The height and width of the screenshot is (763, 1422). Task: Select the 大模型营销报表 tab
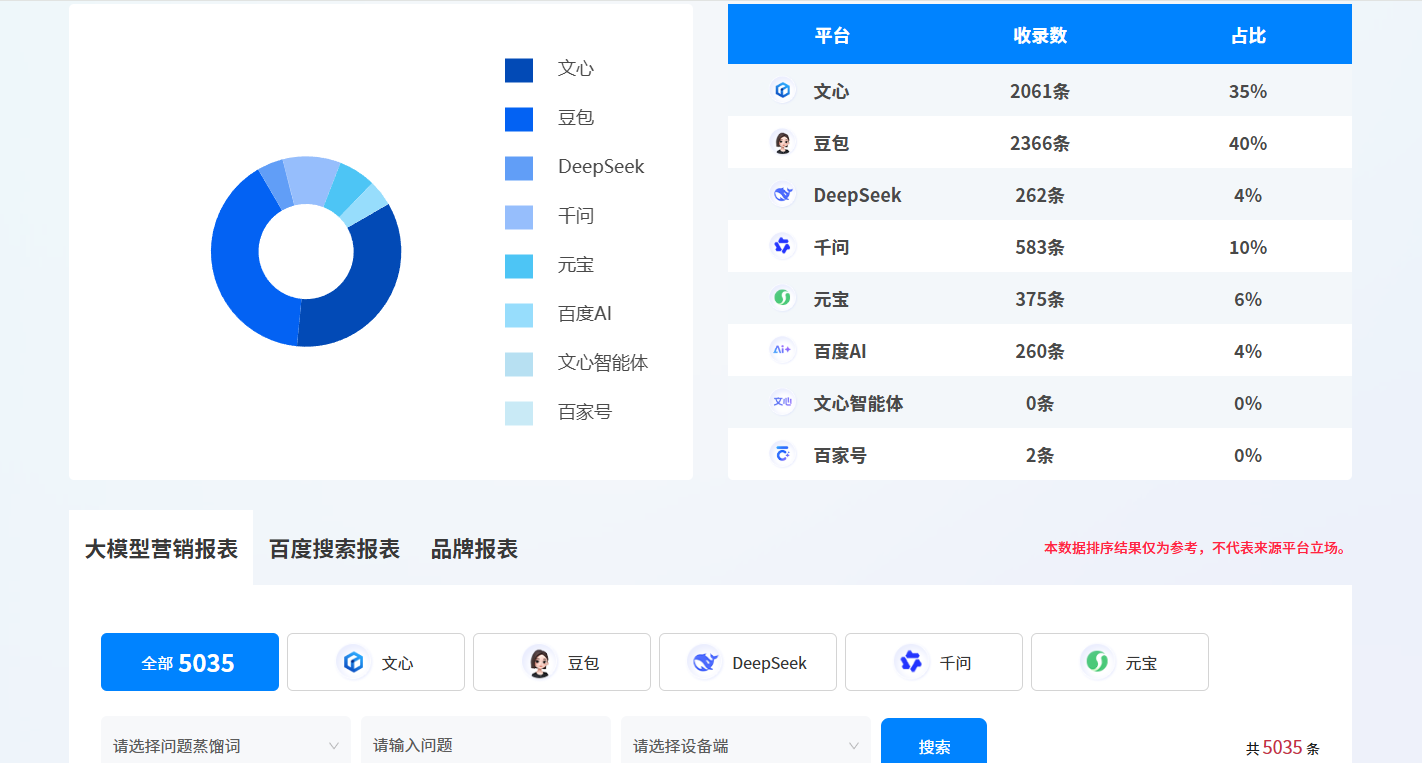(x=161, y=549)
